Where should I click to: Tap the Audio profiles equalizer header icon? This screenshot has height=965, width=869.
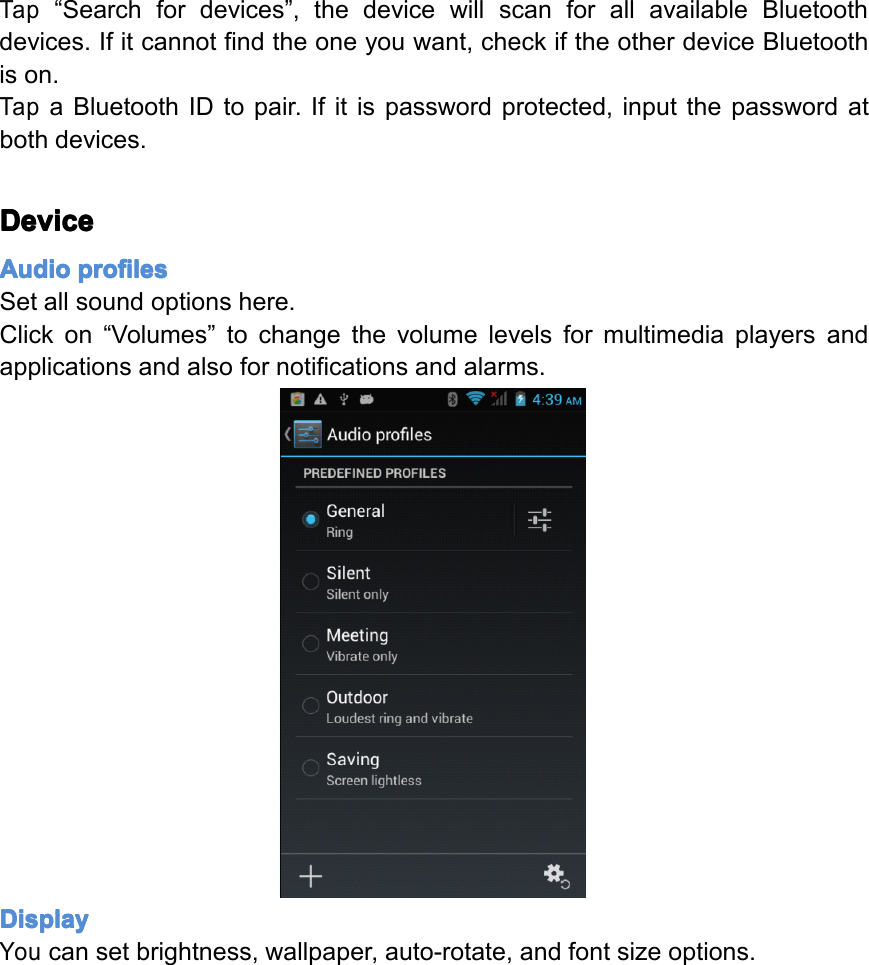(307, 433)
